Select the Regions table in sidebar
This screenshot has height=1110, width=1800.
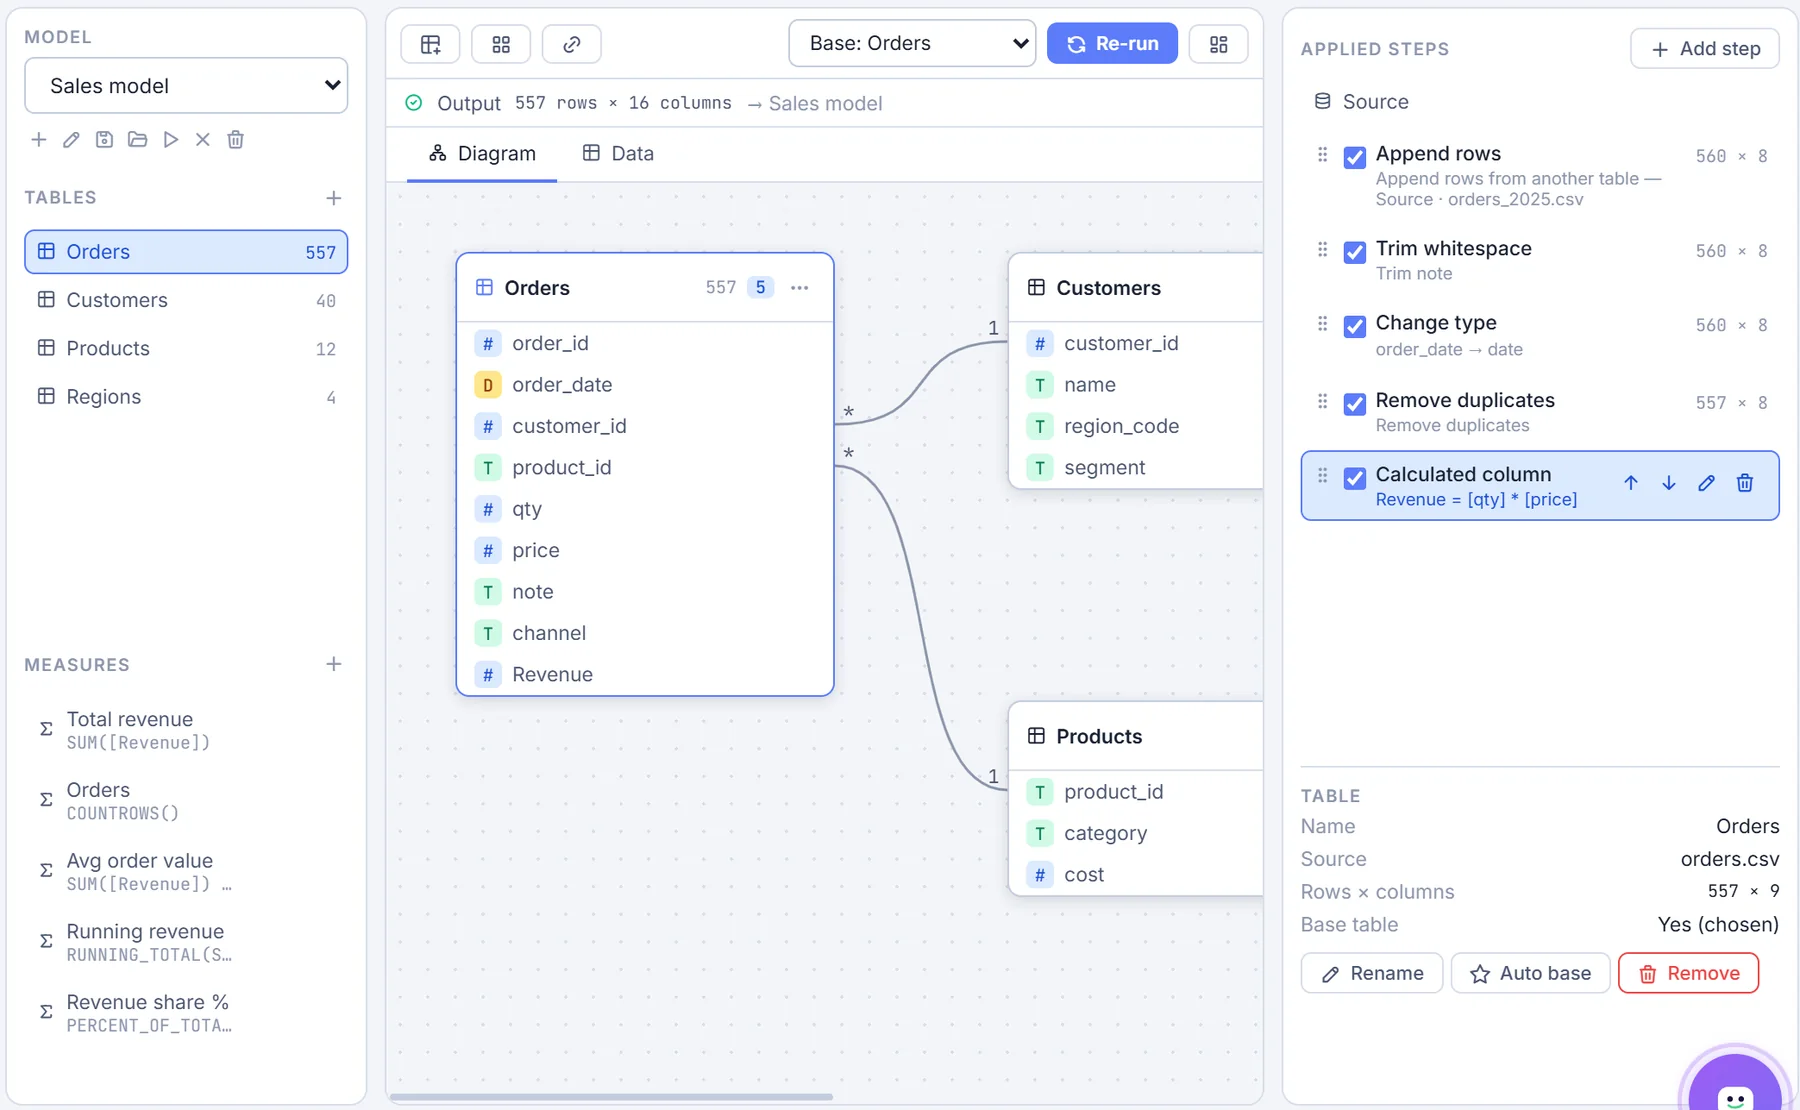pyautogui.click(x=186, y=397)
